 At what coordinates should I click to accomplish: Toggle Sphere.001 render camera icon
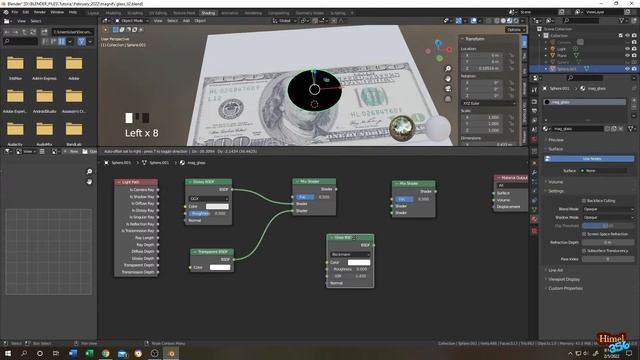634,69
